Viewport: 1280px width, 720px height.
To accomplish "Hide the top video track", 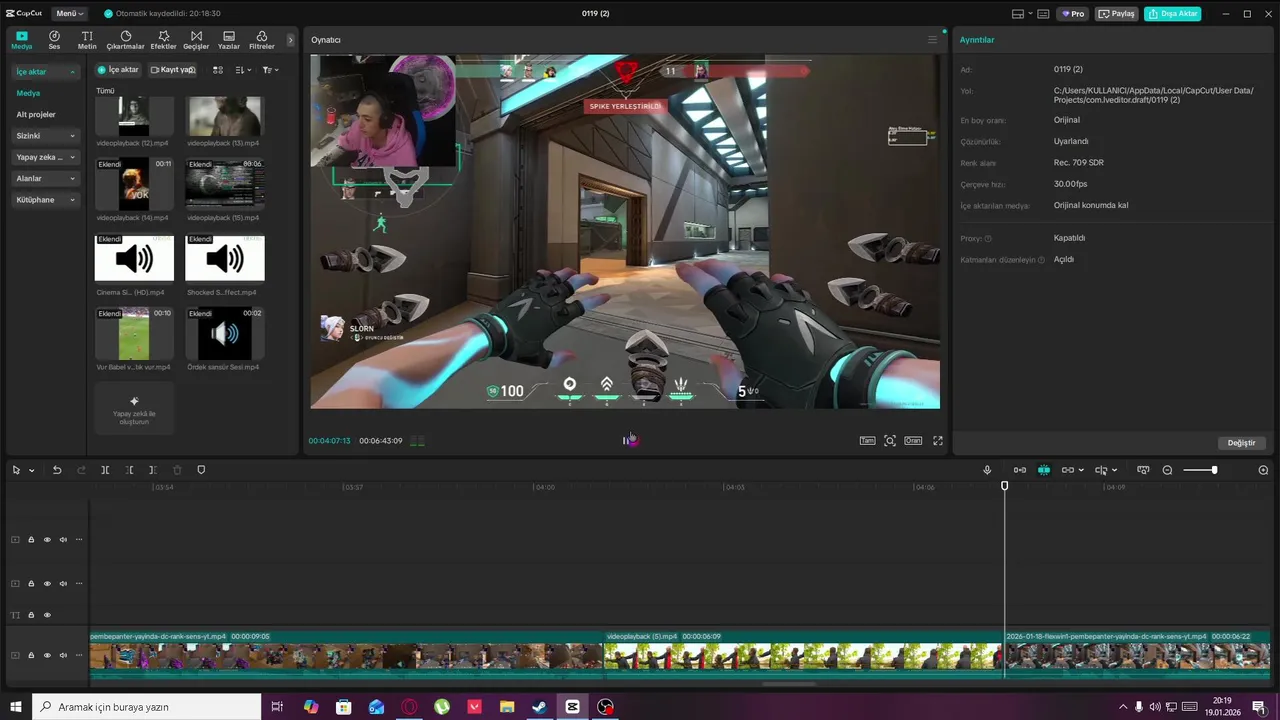I will coord(47,540).
